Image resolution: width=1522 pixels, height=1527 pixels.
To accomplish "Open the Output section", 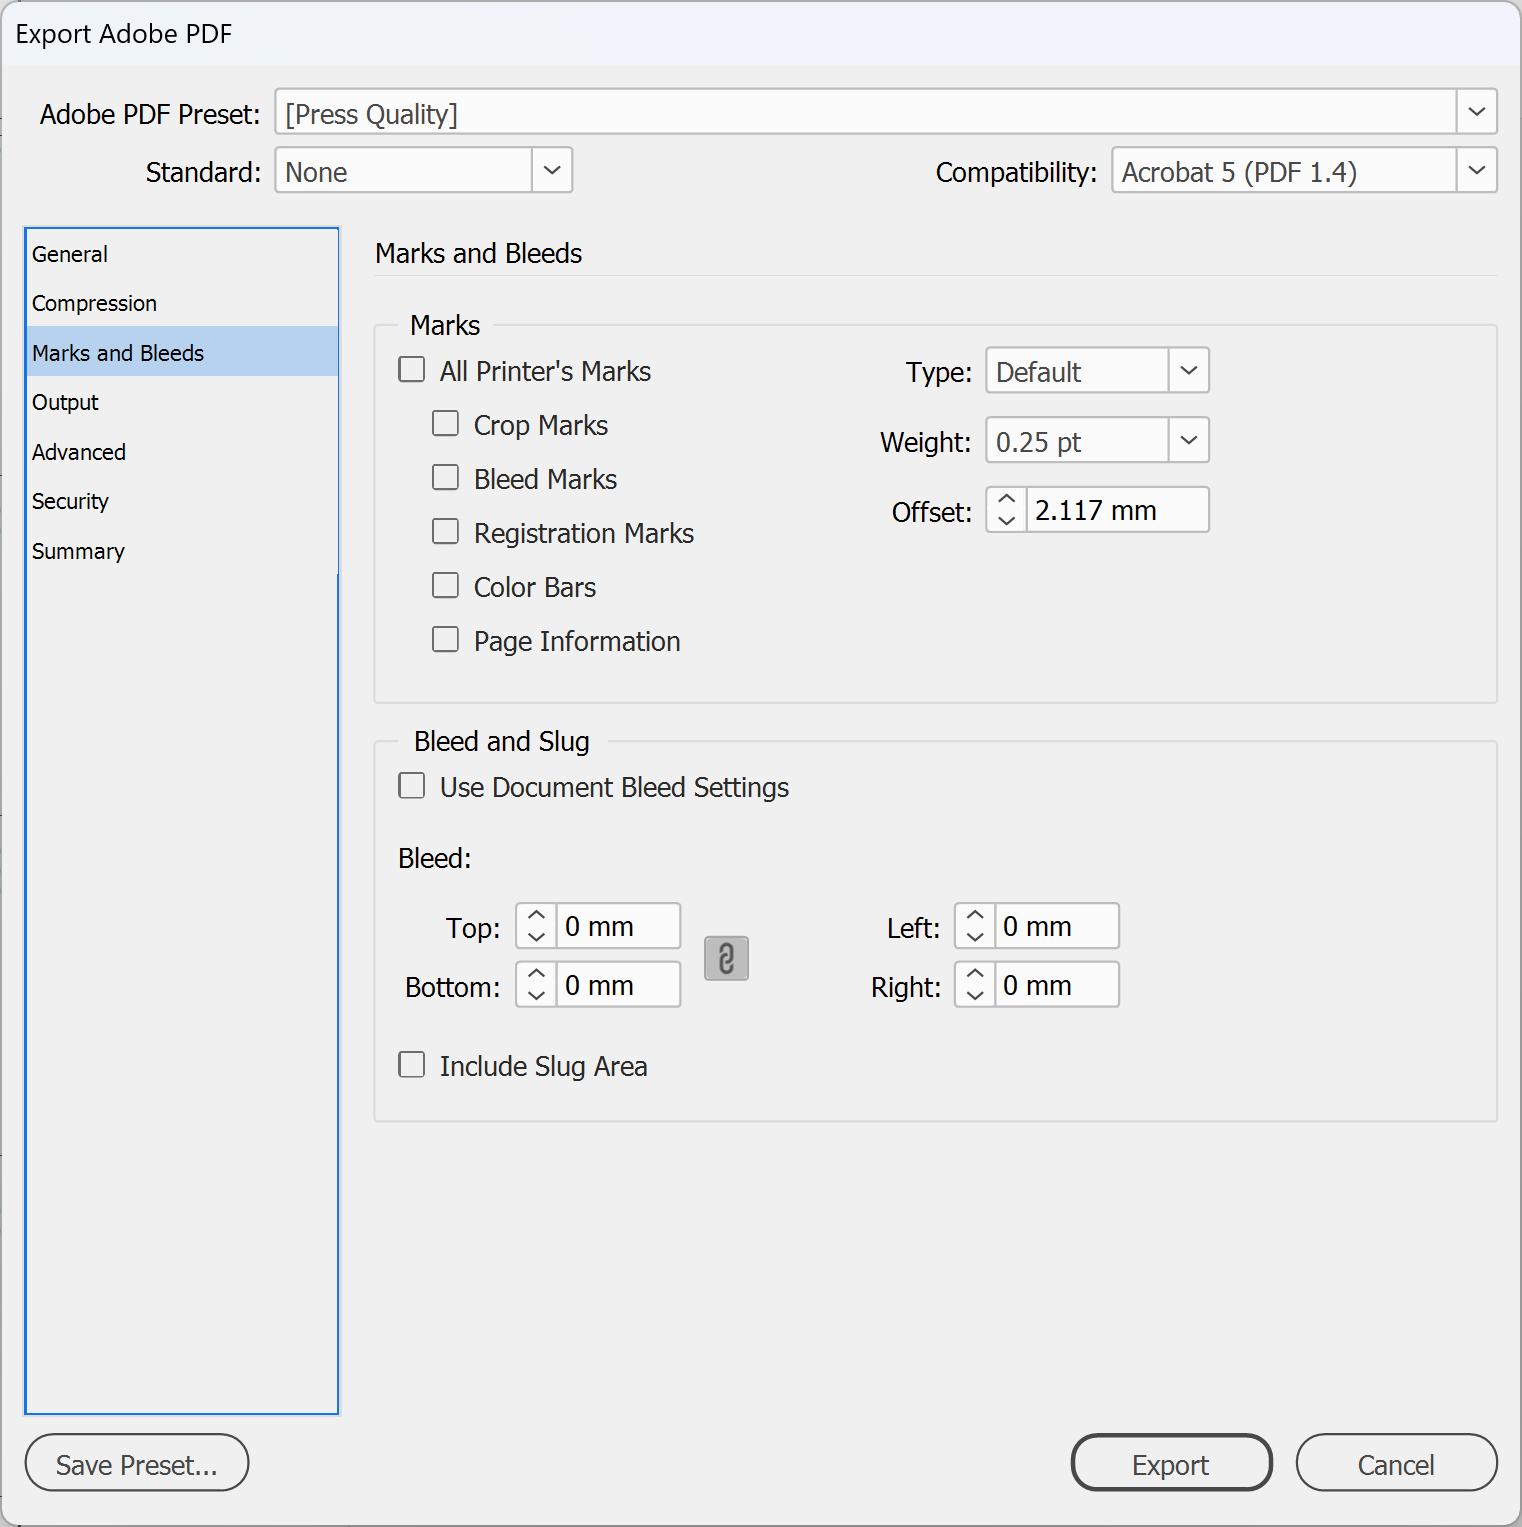I will click(x=182, y=402).
